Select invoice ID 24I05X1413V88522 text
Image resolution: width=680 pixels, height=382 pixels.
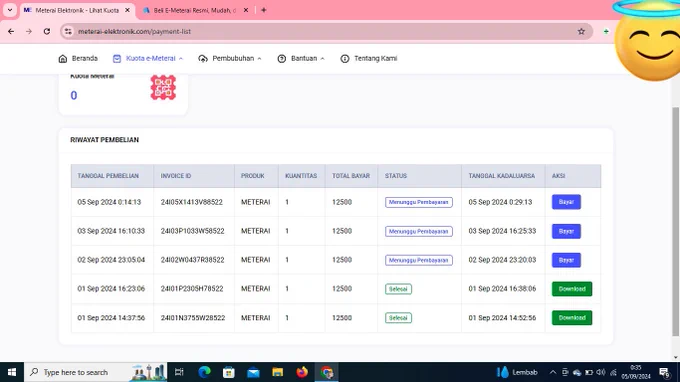coord(191,202)
